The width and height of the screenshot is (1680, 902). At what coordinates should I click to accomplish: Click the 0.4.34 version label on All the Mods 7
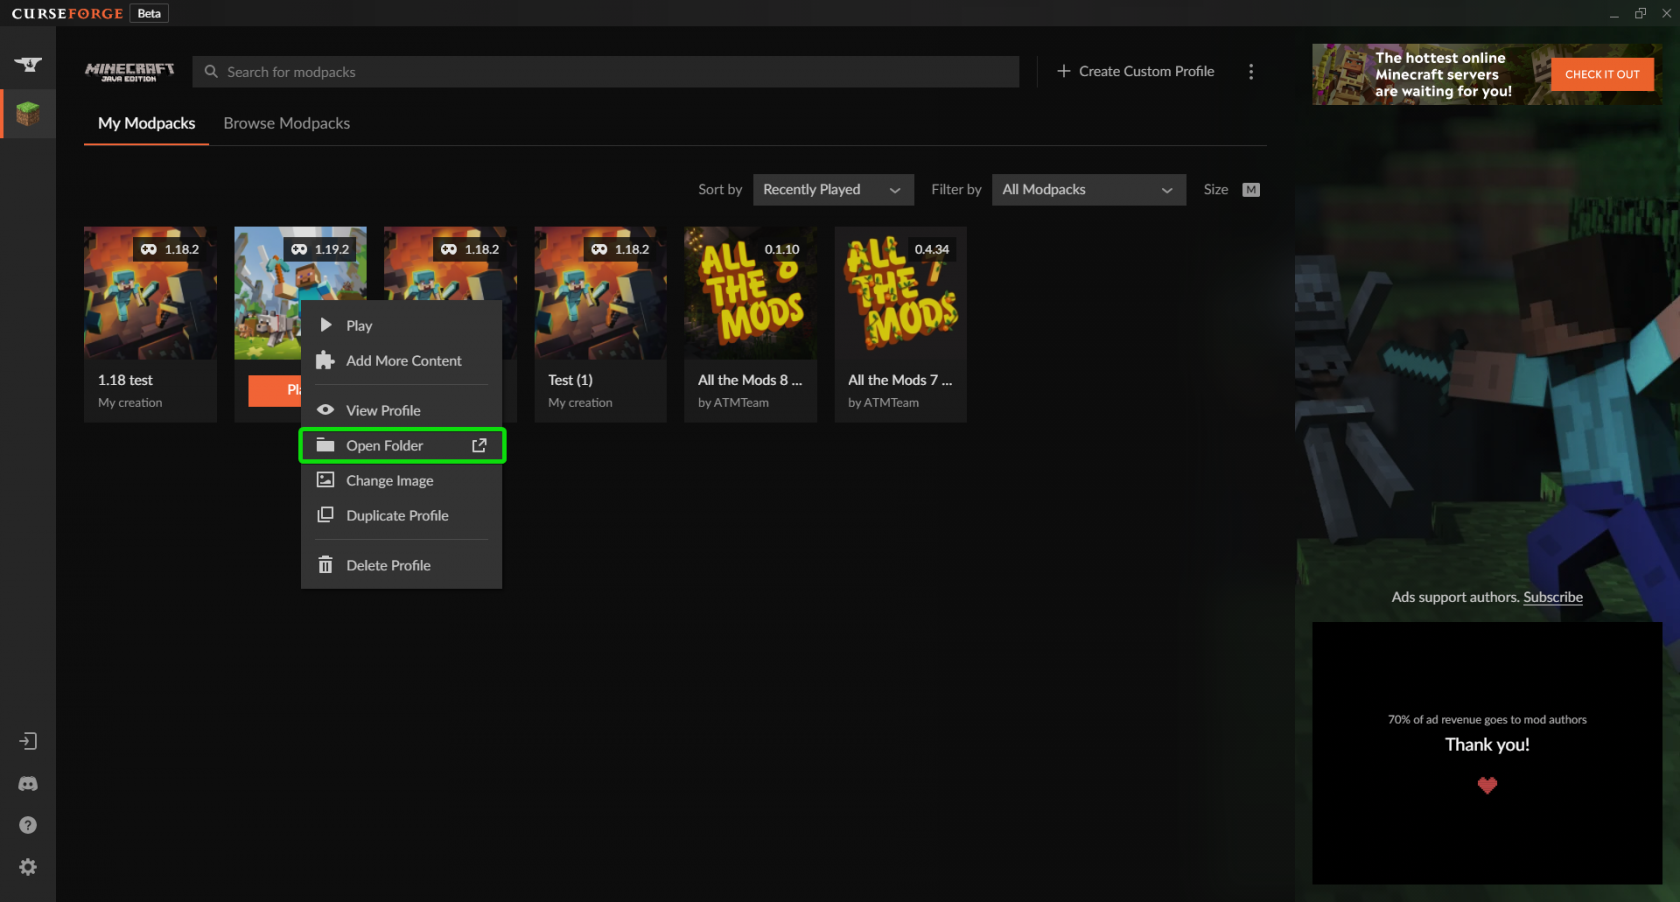932,249
